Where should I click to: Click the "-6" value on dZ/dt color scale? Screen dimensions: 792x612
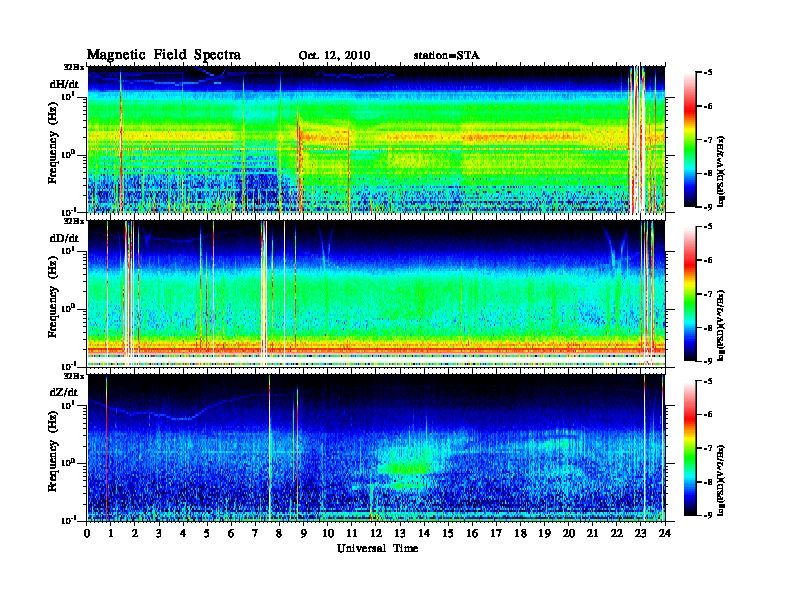(x=708, y=414)
